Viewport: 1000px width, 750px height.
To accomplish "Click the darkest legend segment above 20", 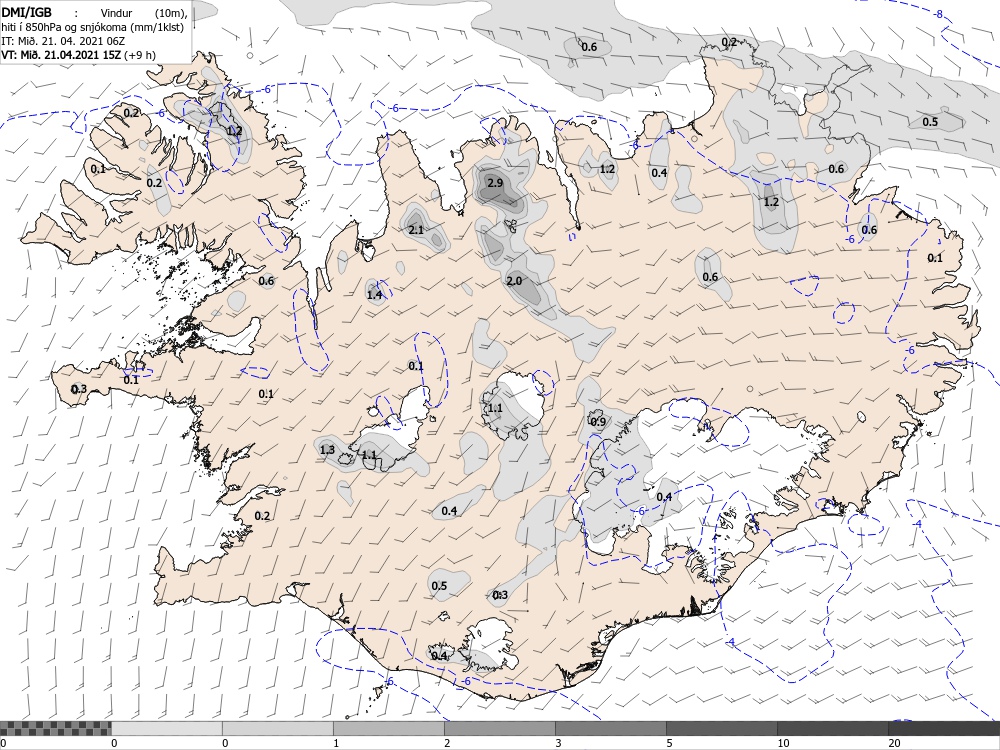I will click(944, 728).
